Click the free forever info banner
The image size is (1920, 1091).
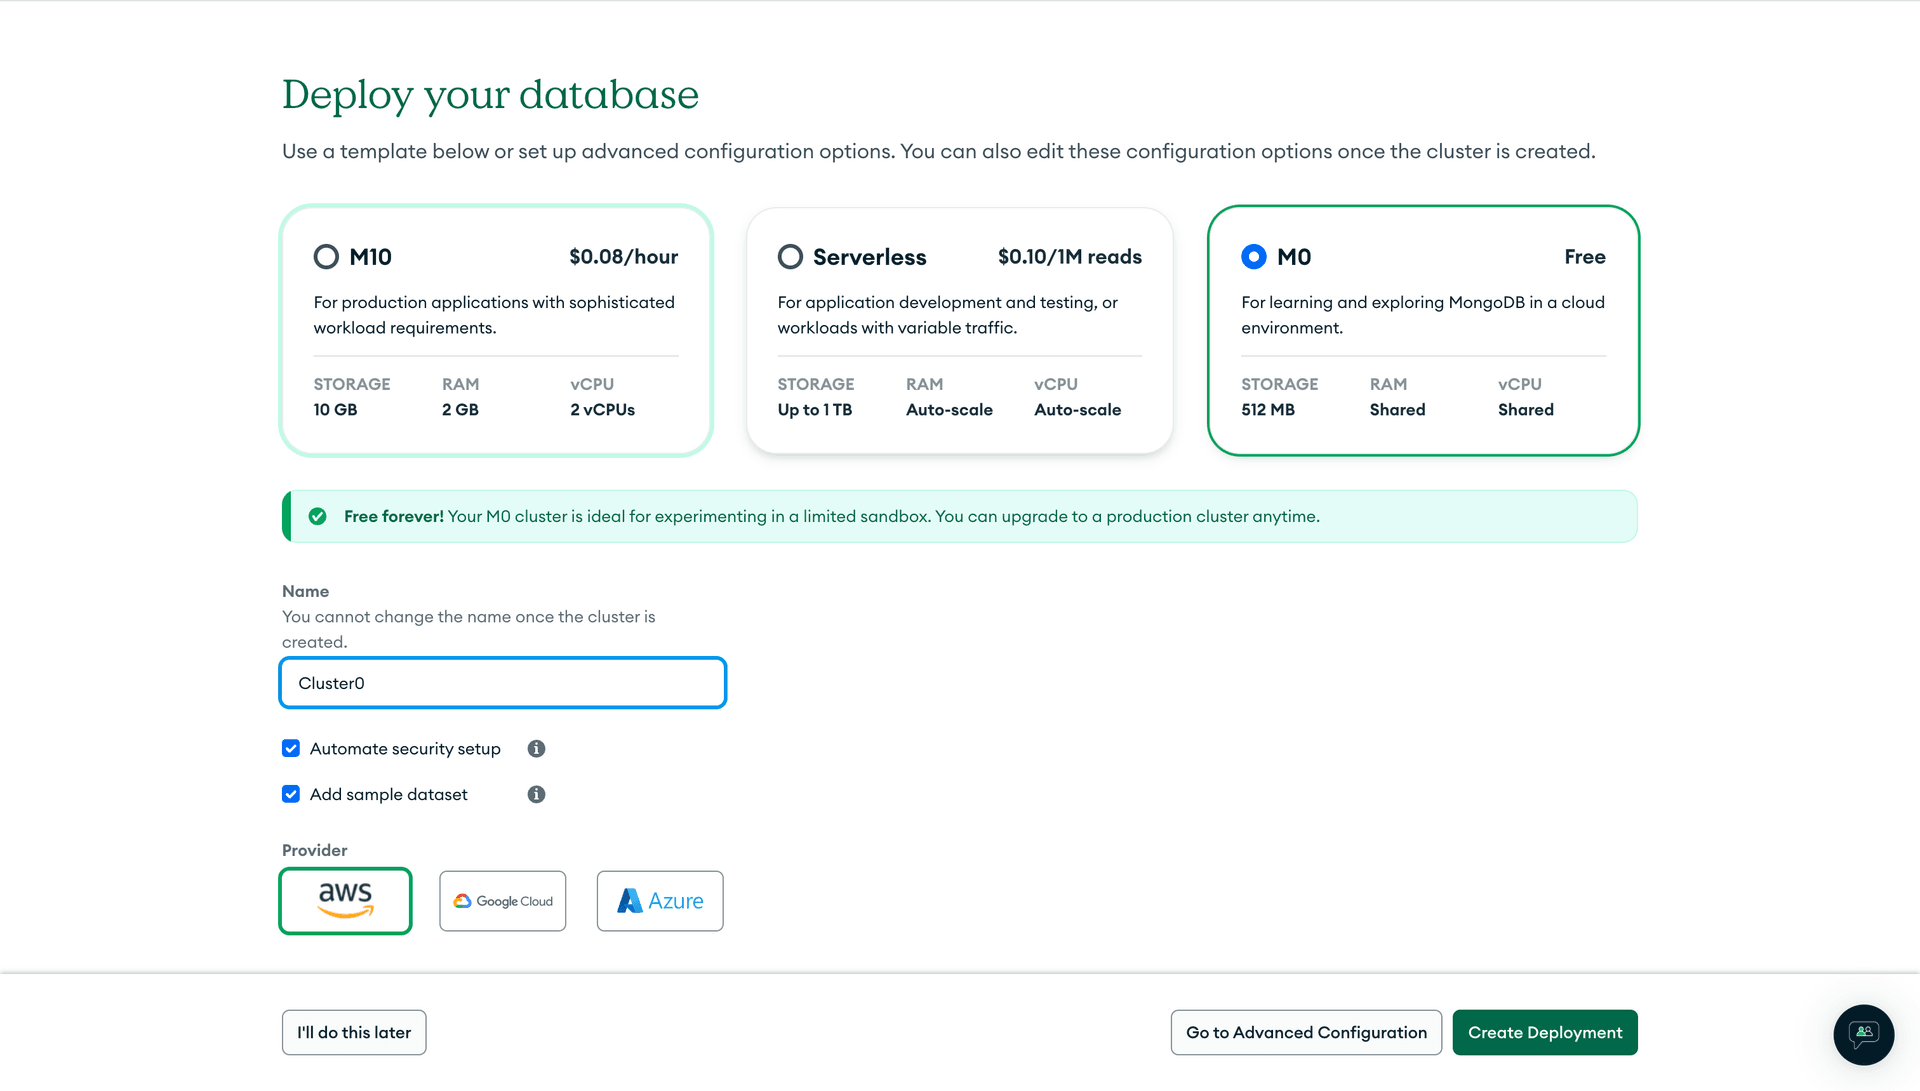[960, 516]
